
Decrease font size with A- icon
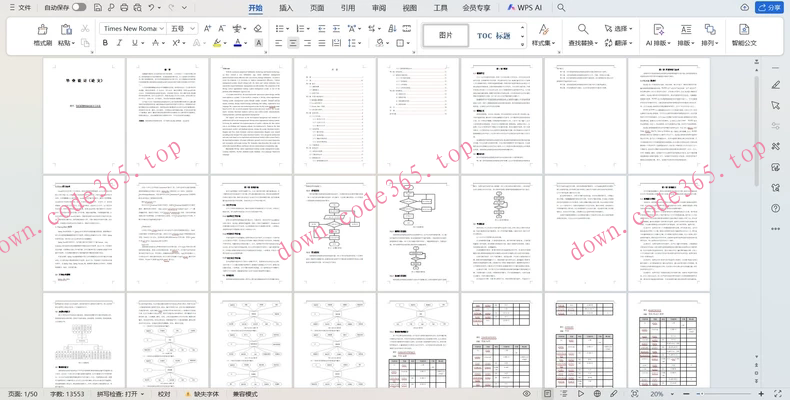[x=222, y=29]
